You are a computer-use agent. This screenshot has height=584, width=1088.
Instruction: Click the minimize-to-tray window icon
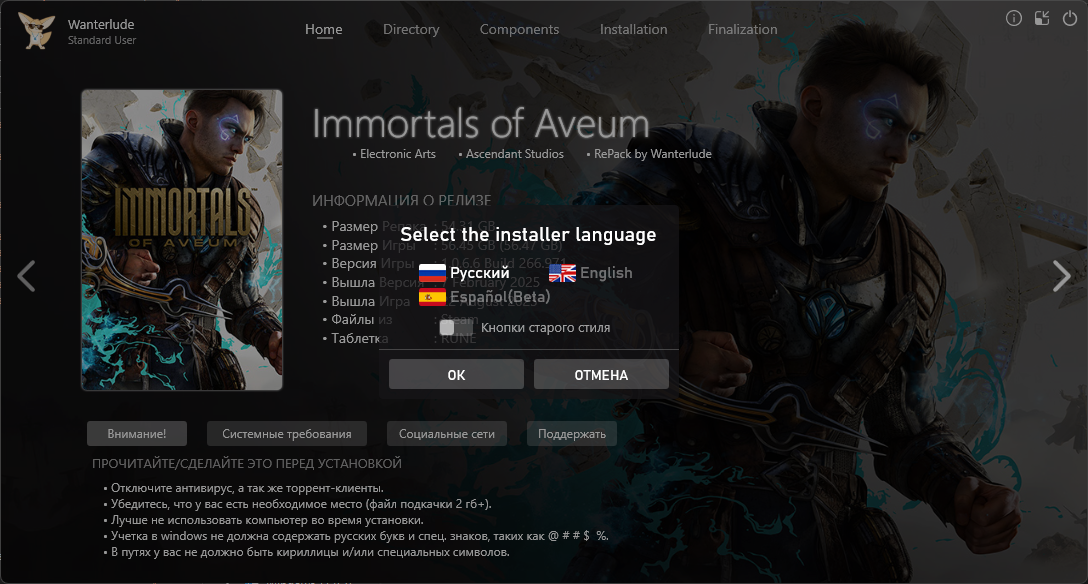pos(1042,19)
